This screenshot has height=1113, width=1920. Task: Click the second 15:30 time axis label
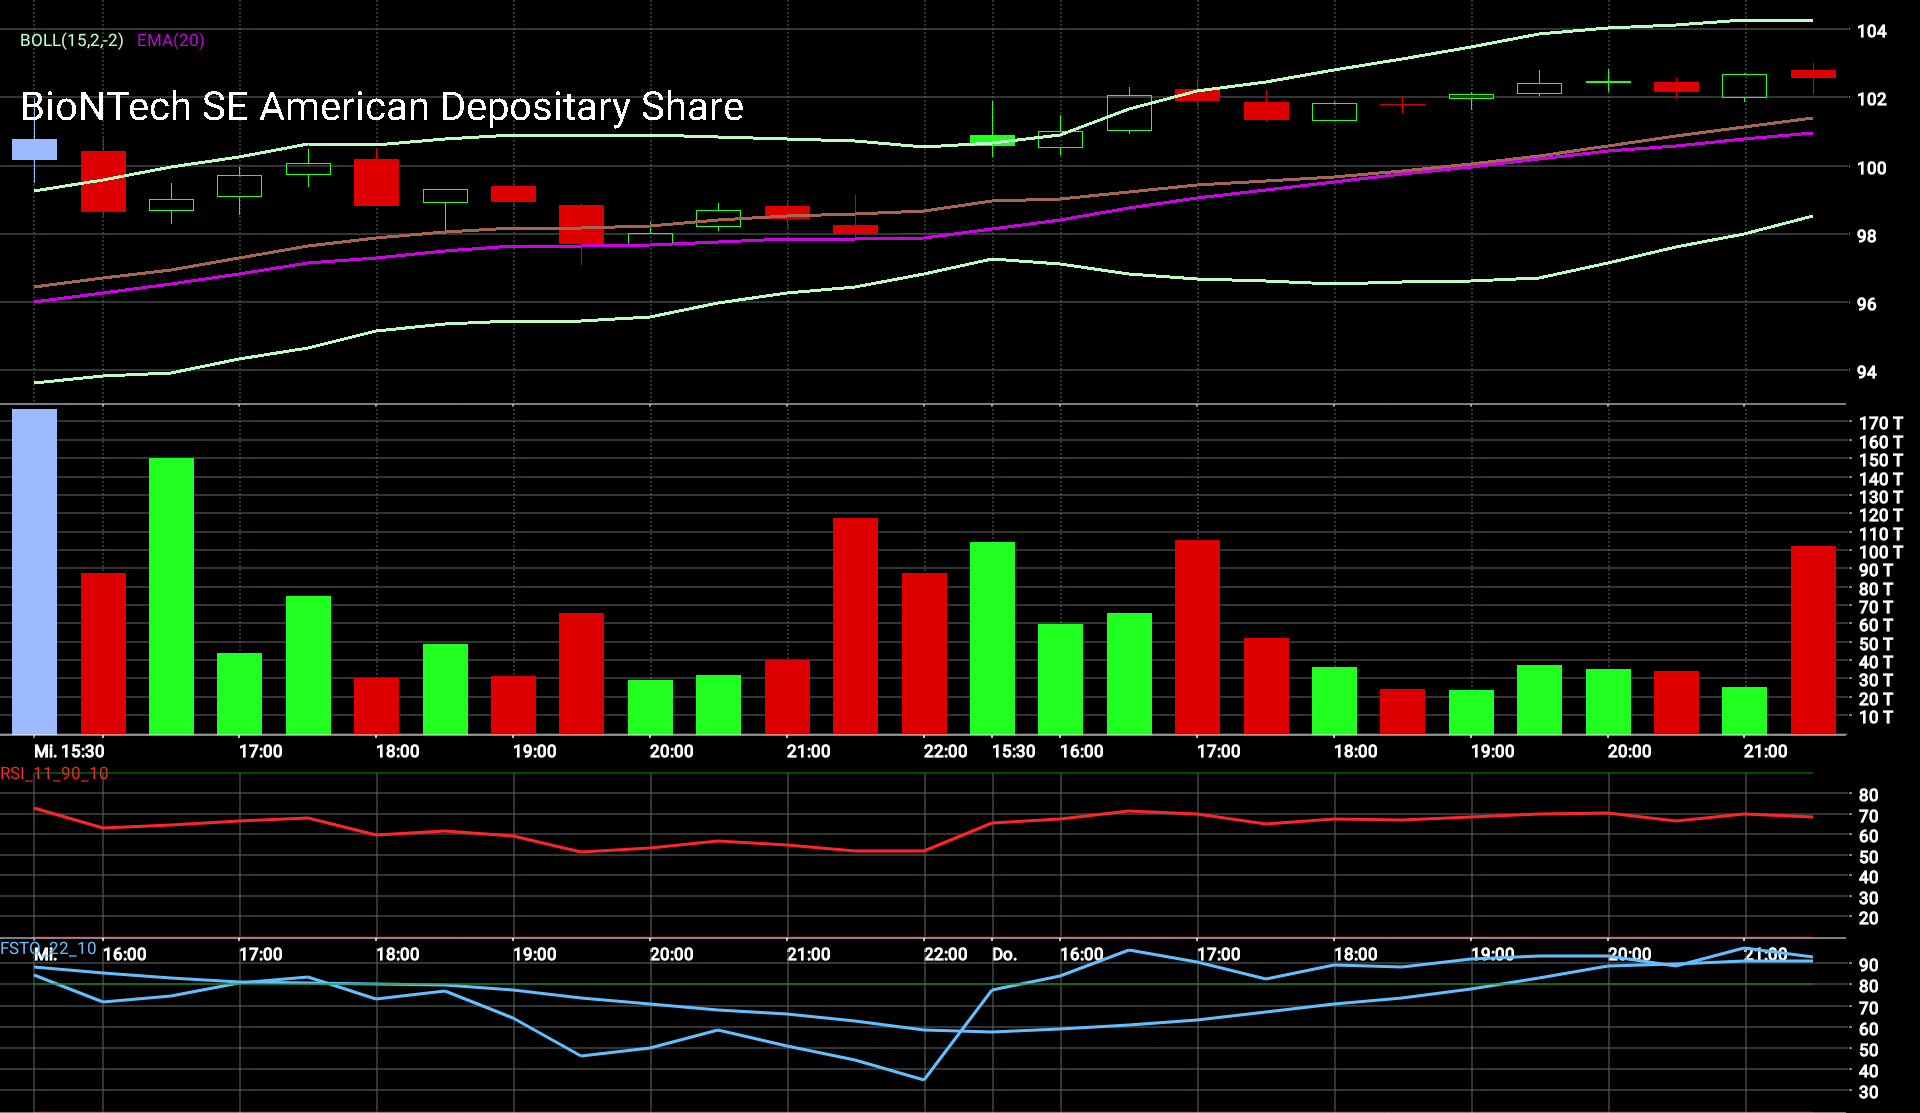(1013, 751)
